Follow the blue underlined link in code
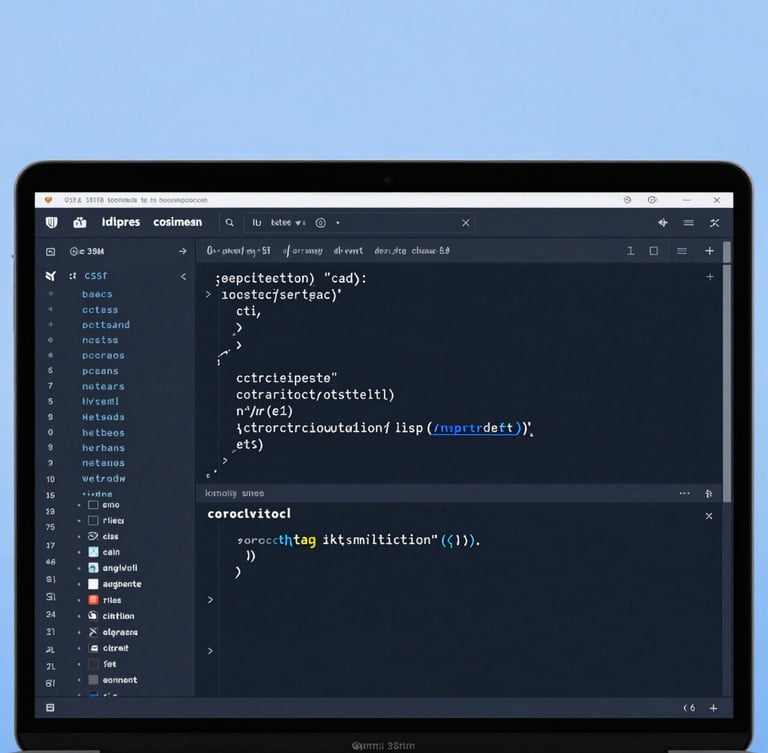The width and height of the screenshot is (768, 753). 476,428
